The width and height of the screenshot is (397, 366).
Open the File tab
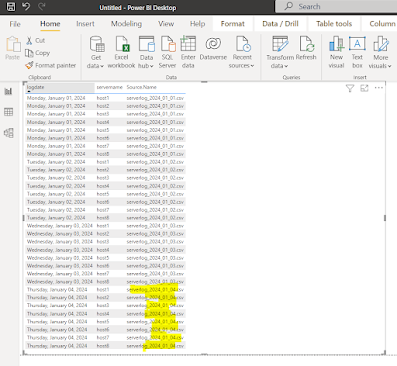click(x=15, y=24)
